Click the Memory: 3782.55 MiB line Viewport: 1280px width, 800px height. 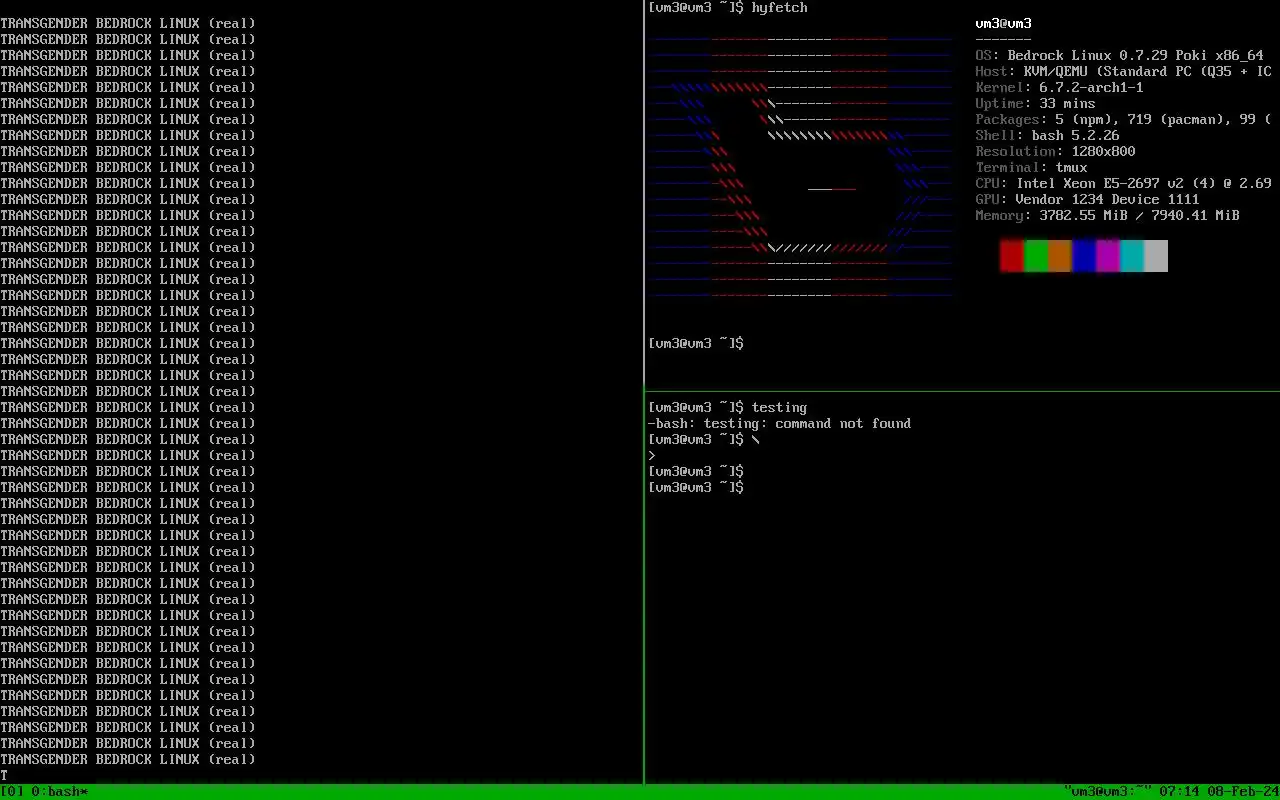[1108, 216]
